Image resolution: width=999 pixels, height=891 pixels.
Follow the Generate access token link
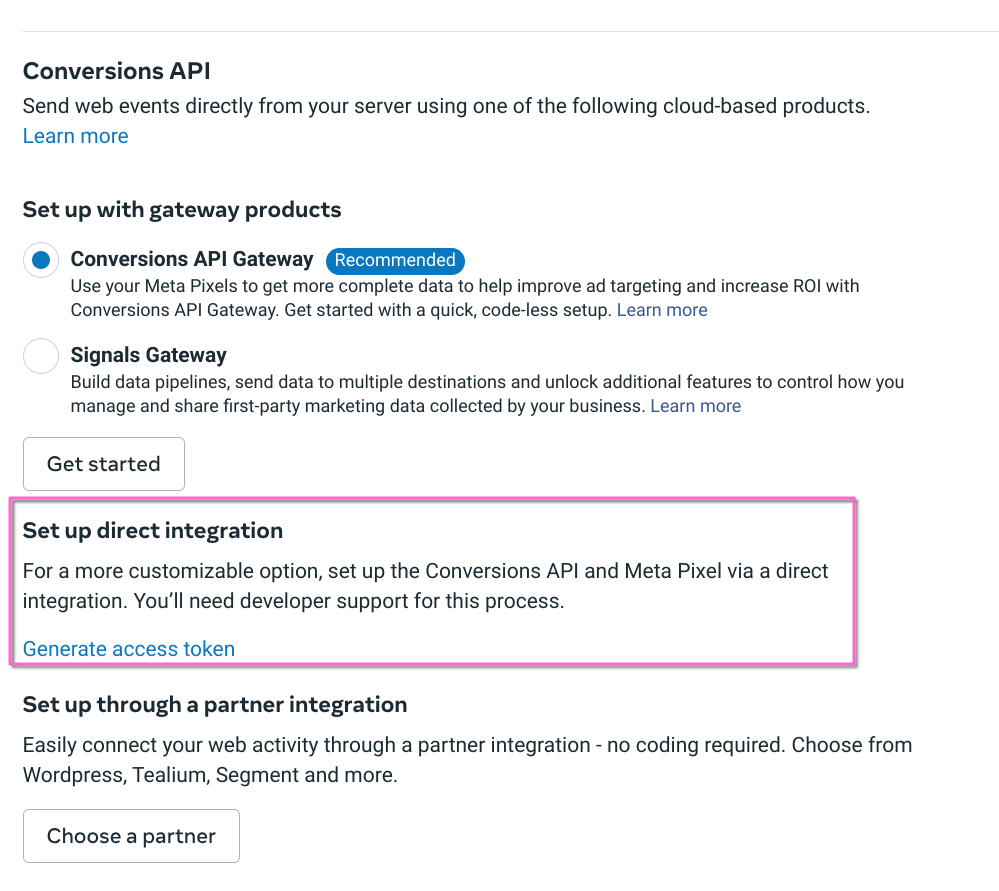129,649
